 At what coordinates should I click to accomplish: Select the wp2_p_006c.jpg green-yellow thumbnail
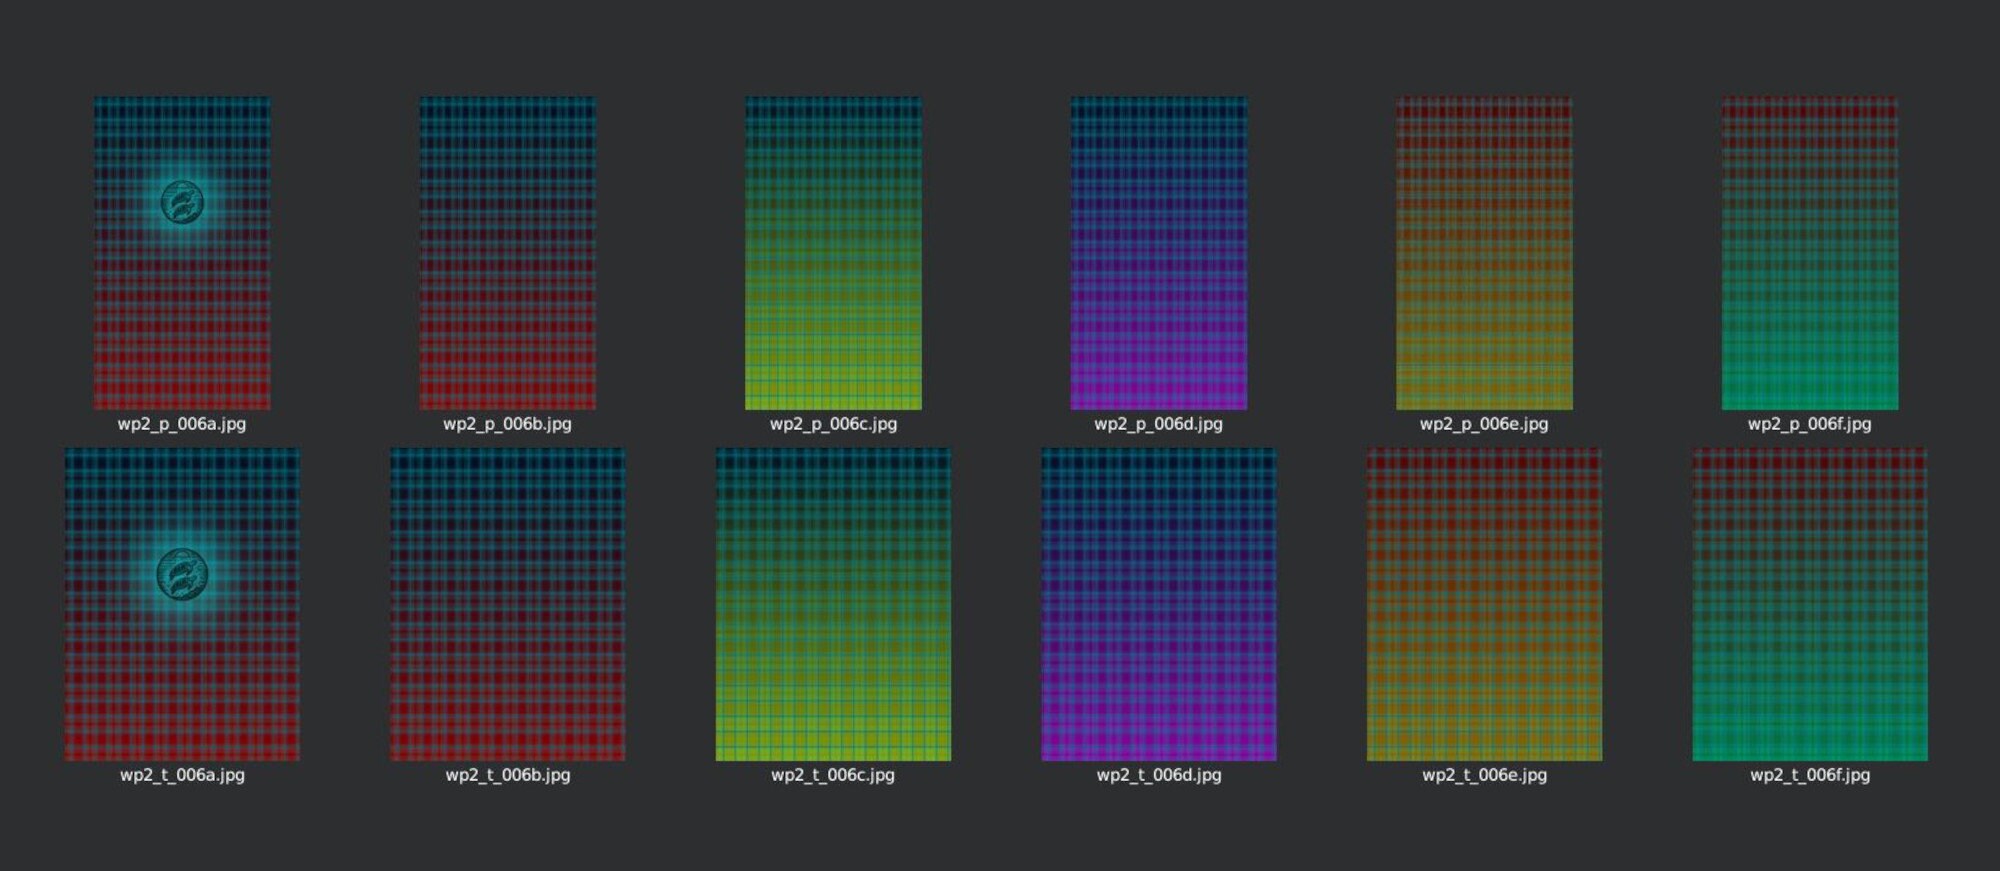point(833,253)
